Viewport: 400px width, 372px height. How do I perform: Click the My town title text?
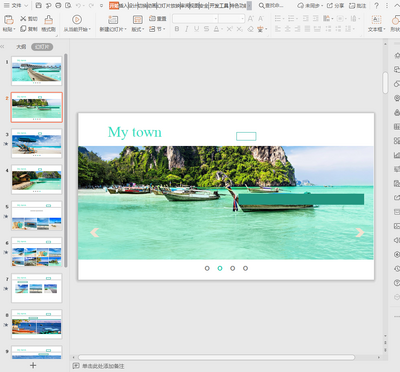click(135, 132)
